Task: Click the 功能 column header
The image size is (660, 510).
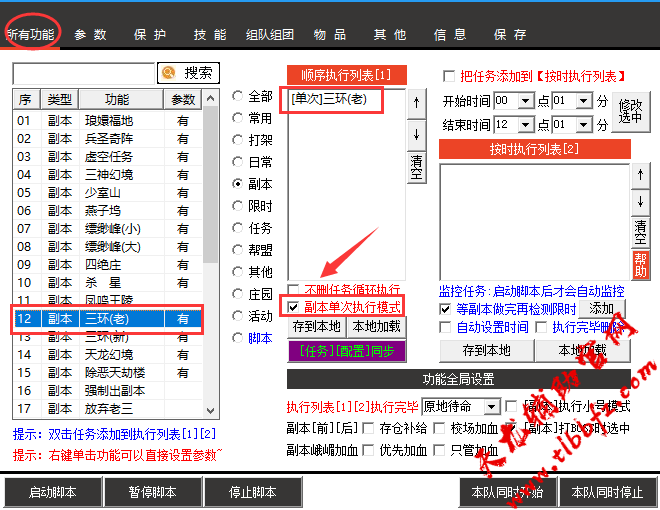Action: pyautogui.click(x=121, y=100)
